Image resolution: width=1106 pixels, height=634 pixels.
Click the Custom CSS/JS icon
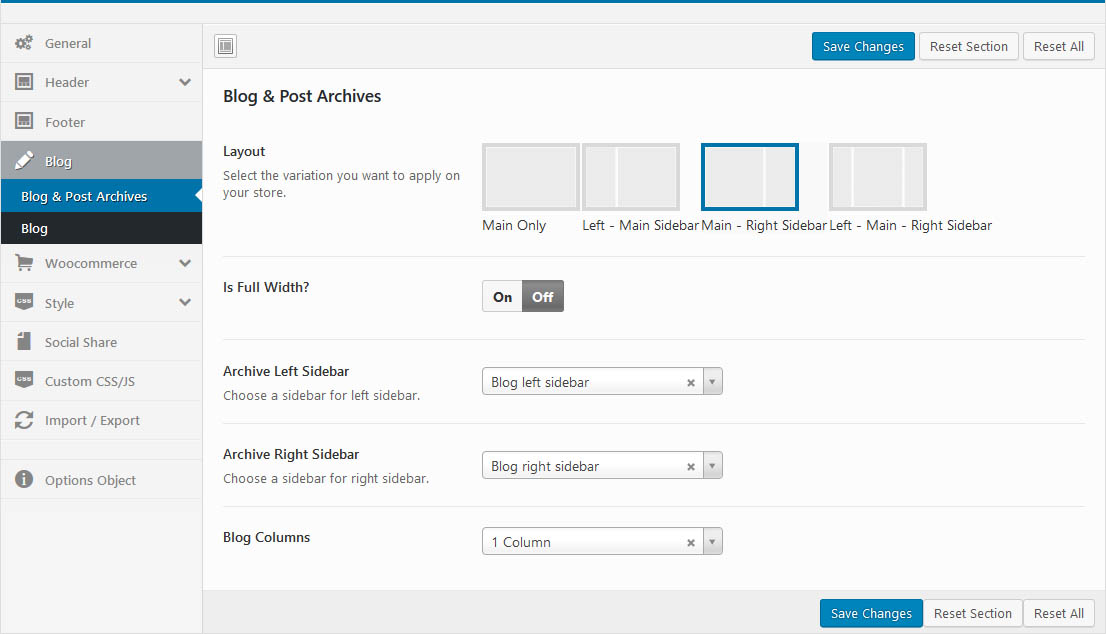coord(24,381)
